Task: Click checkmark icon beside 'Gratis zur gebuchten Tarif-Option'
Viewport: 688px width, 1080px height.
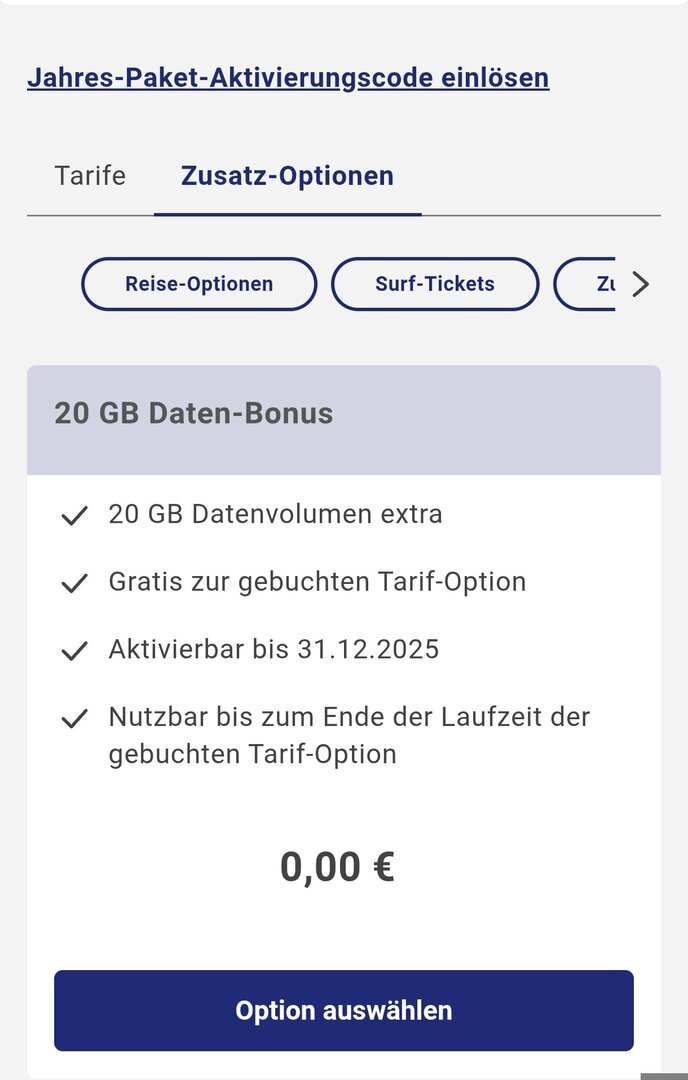Action: [74, 584]
